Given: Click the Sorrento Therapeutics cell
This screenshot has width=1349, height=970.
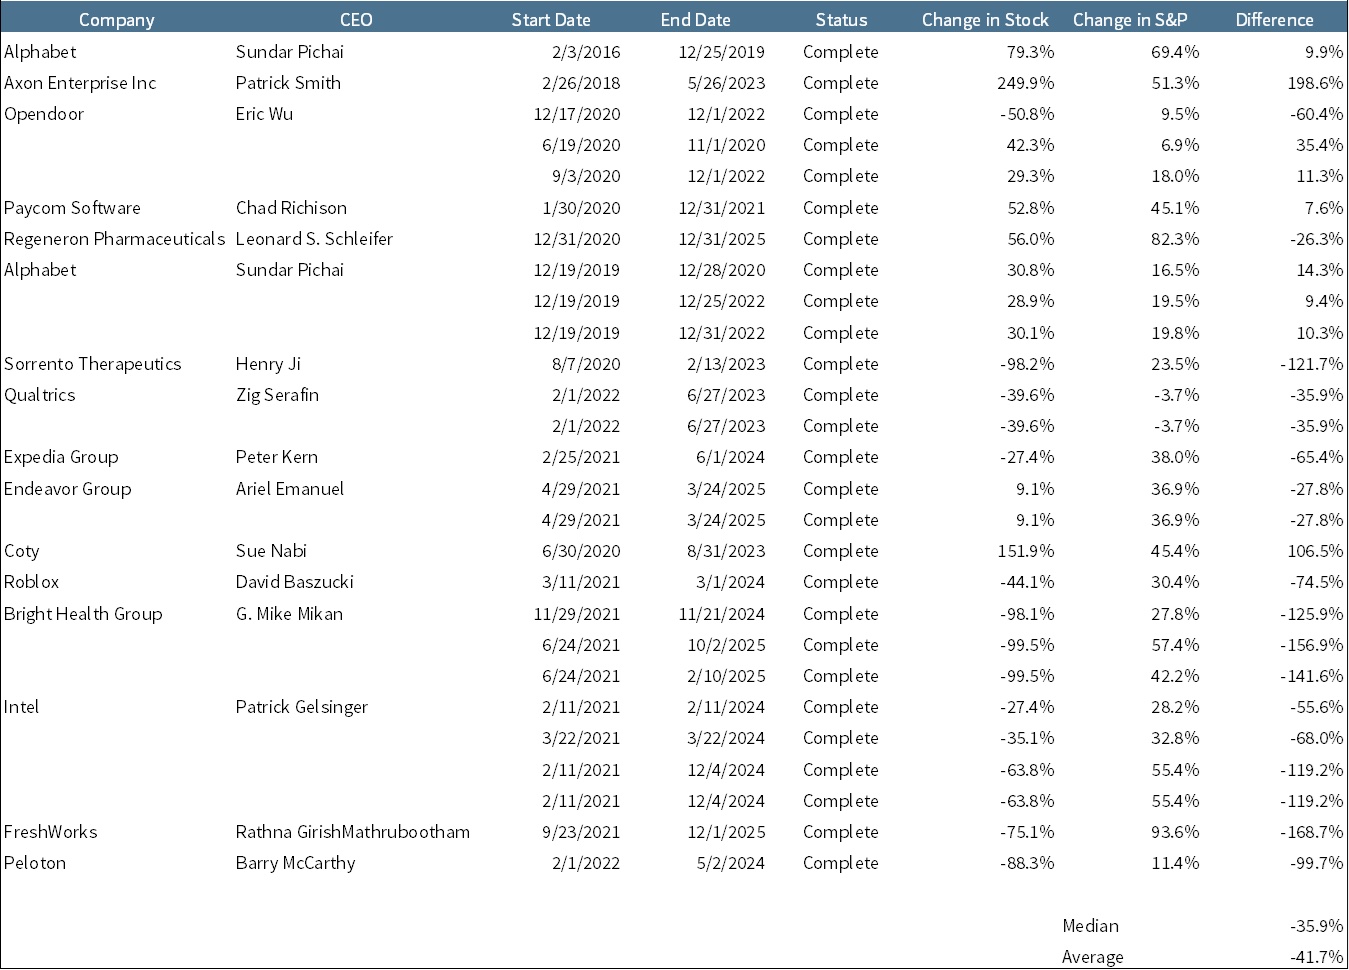Looking at the screenshot, I should (x=92, y=364).
